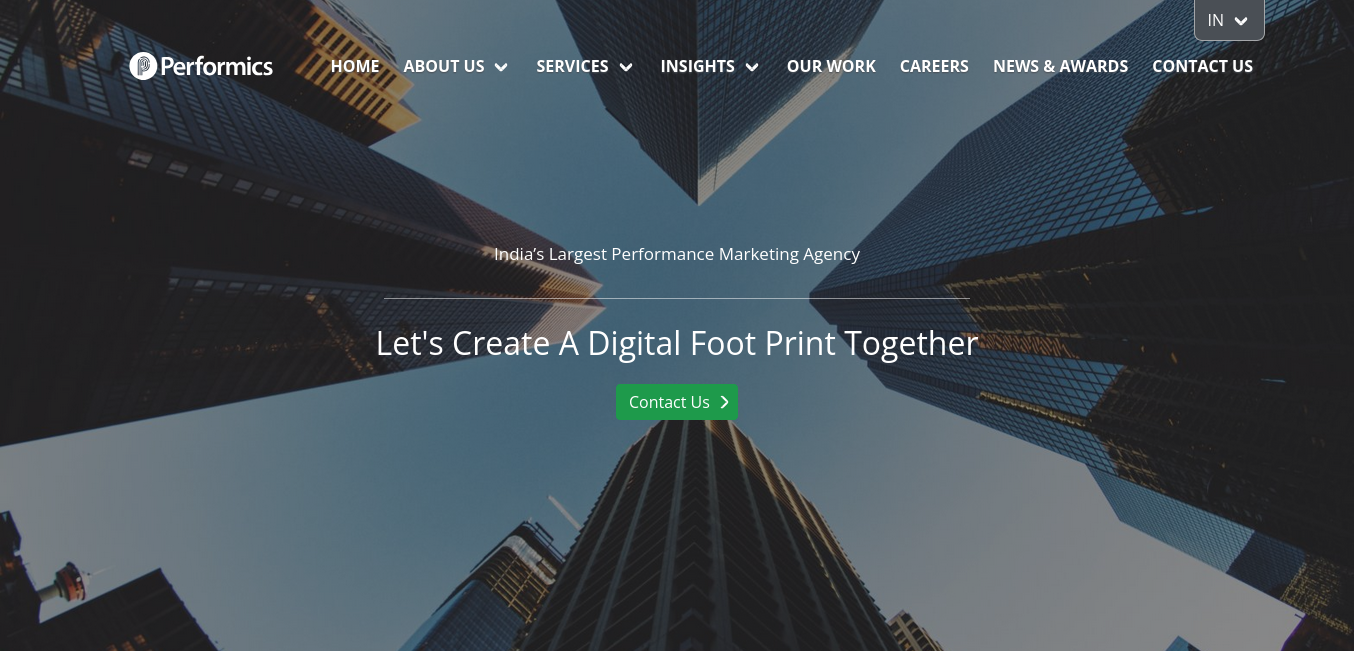Navigate to CONTACT US in the navbar

(x=1202, y=66)
